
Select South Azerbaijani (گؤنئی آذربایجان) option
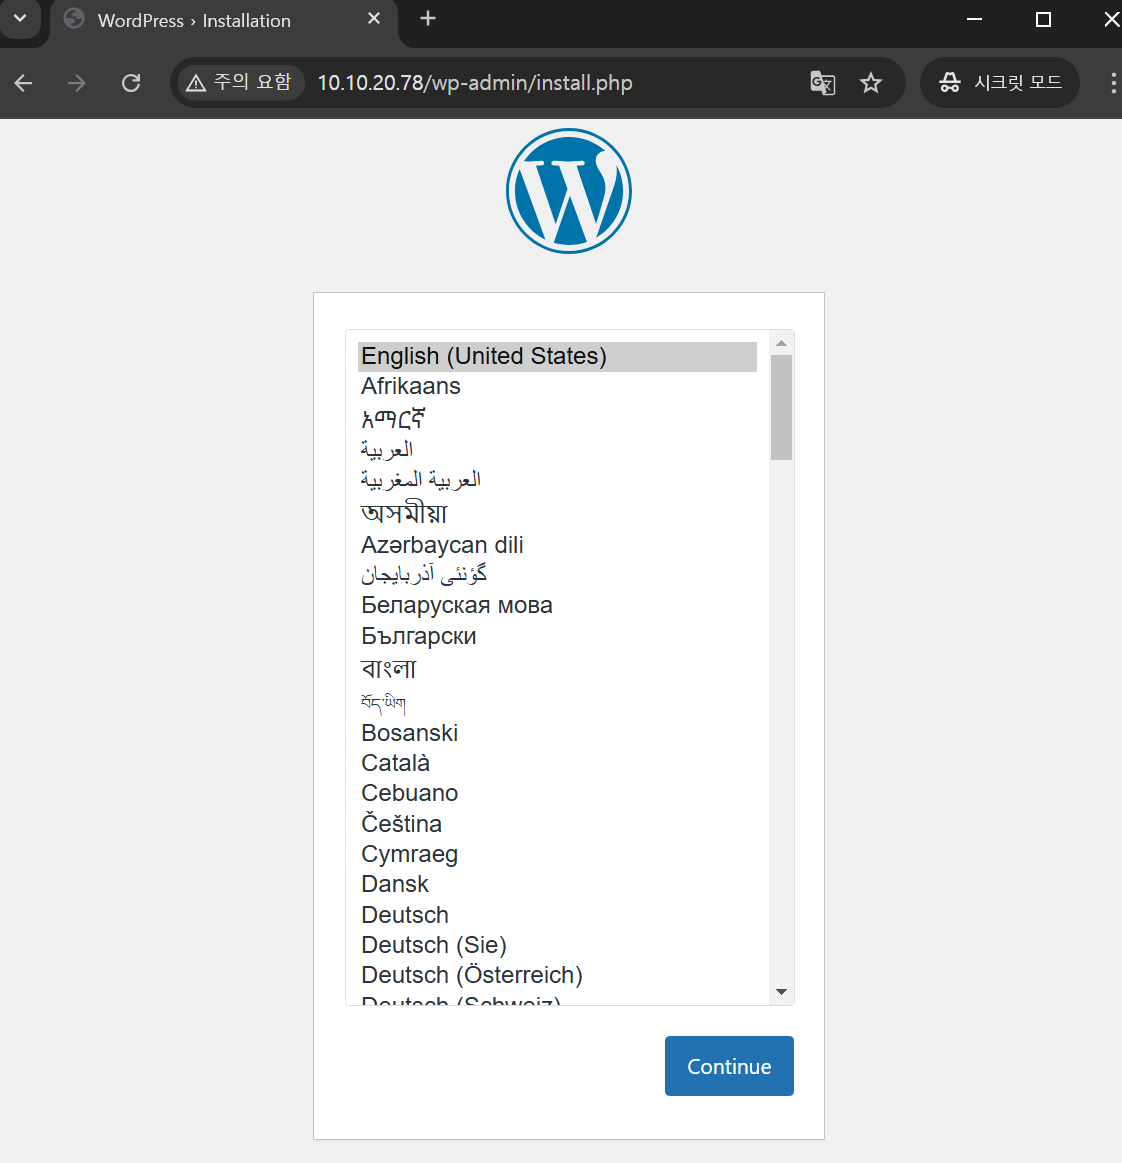point(557,575)
